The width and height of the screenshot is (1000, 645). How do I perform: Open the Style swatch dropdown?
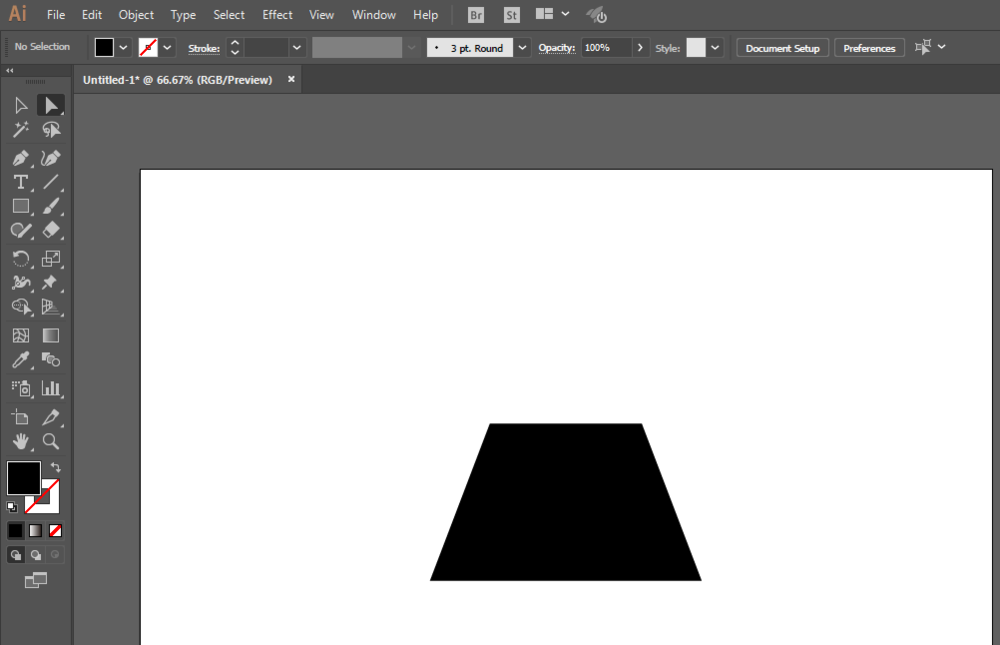[715, 47]
